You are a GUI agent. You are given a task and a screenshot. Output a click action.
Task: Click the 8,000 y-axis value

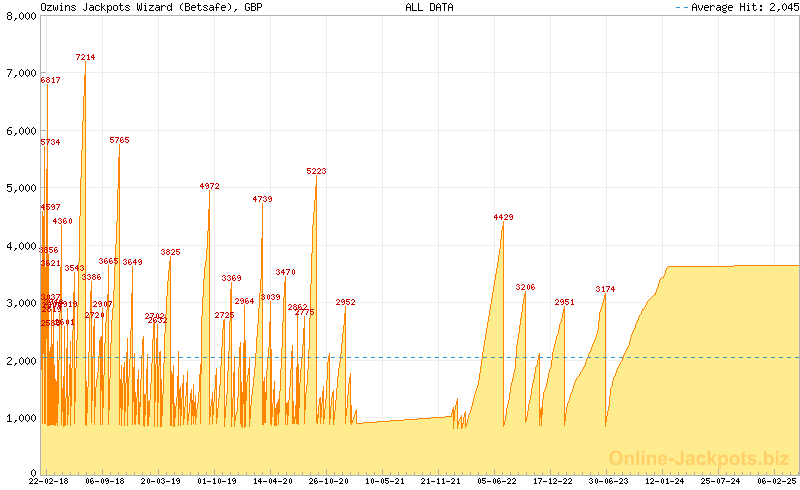point(18,17)
